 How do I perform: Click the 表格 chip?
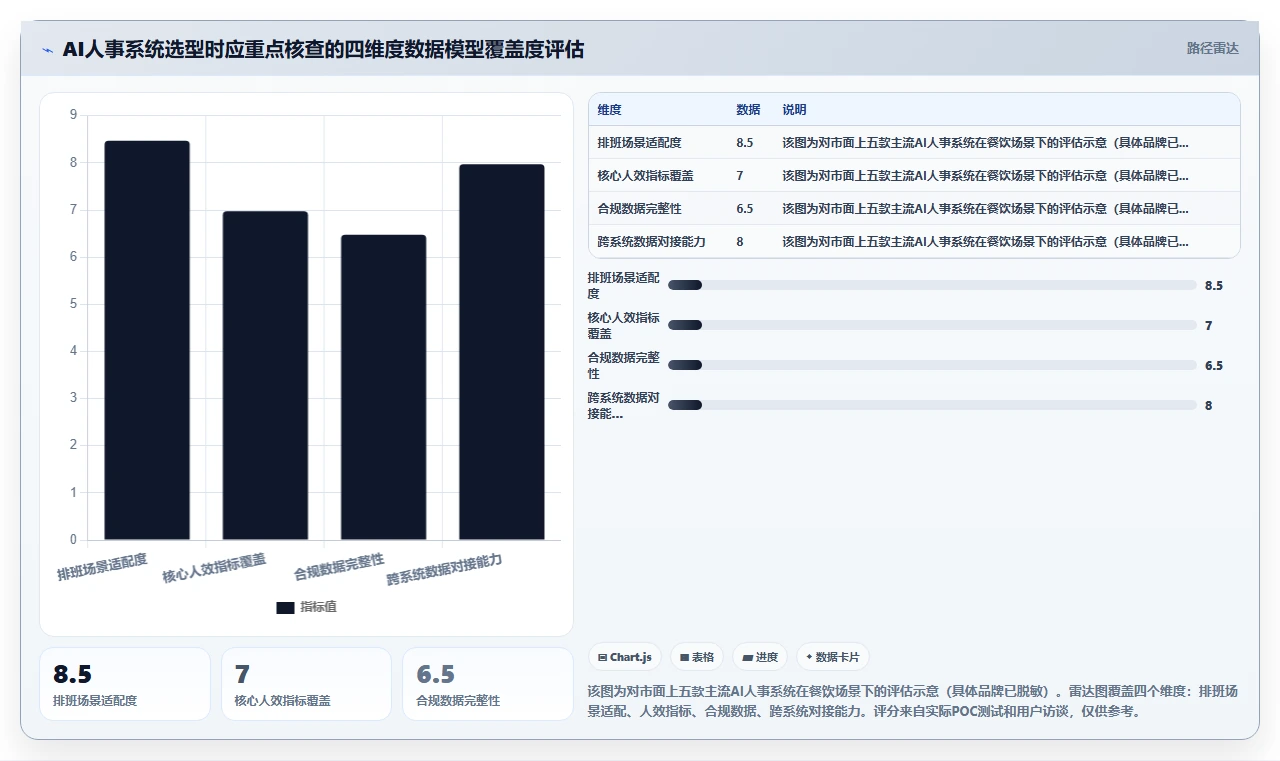697,657
